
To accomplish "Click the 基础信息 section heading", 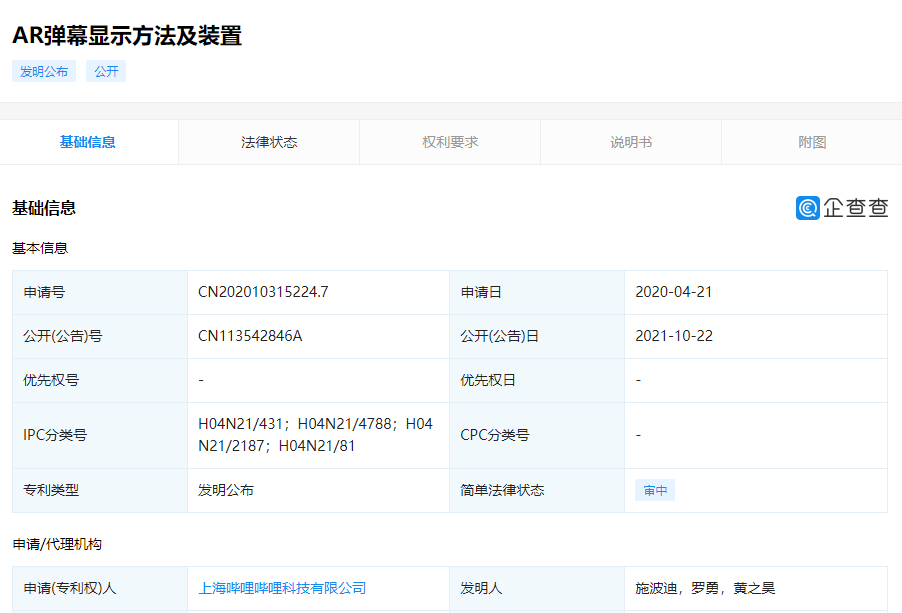I will [44, 208].
